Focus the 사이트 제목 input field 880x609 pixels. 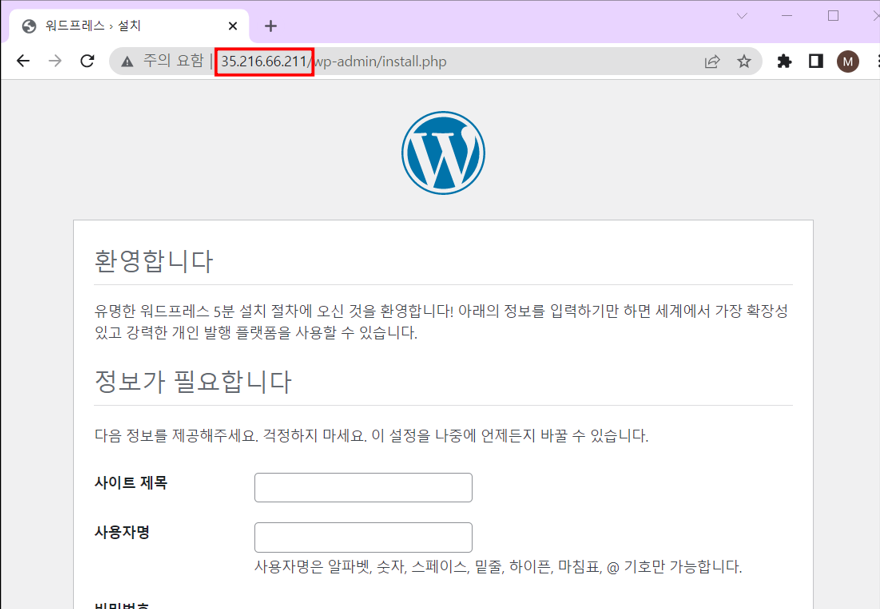(x=363, y=487)
